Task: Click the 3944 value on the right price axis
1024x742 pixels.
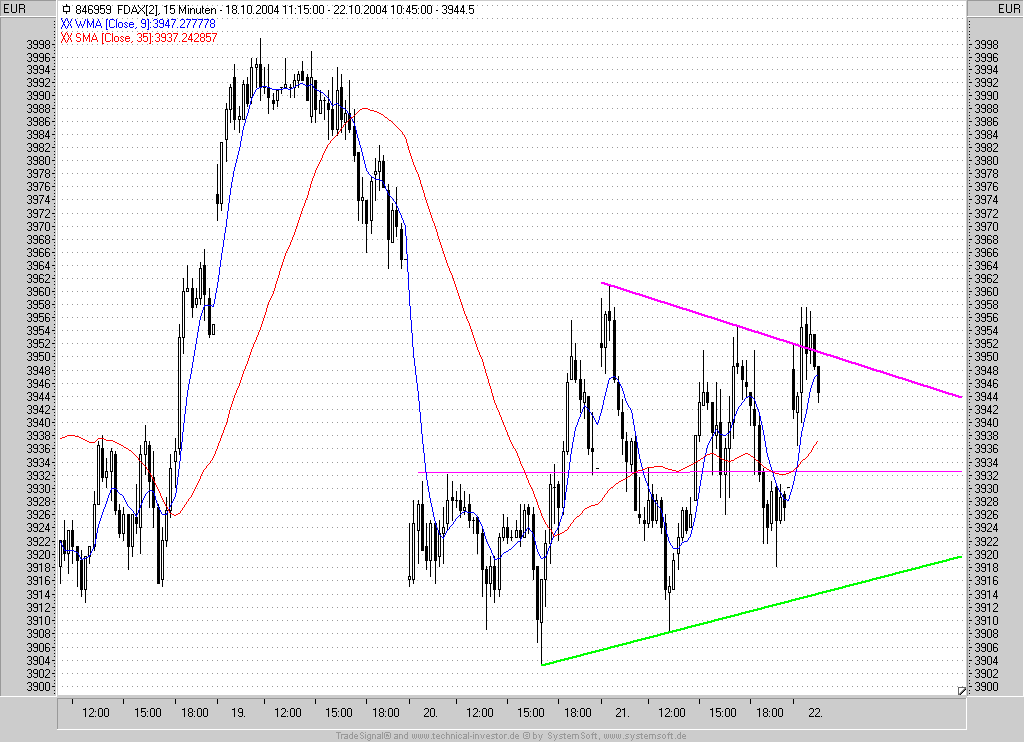Action: pyautogui.click(x=986, y=397)
